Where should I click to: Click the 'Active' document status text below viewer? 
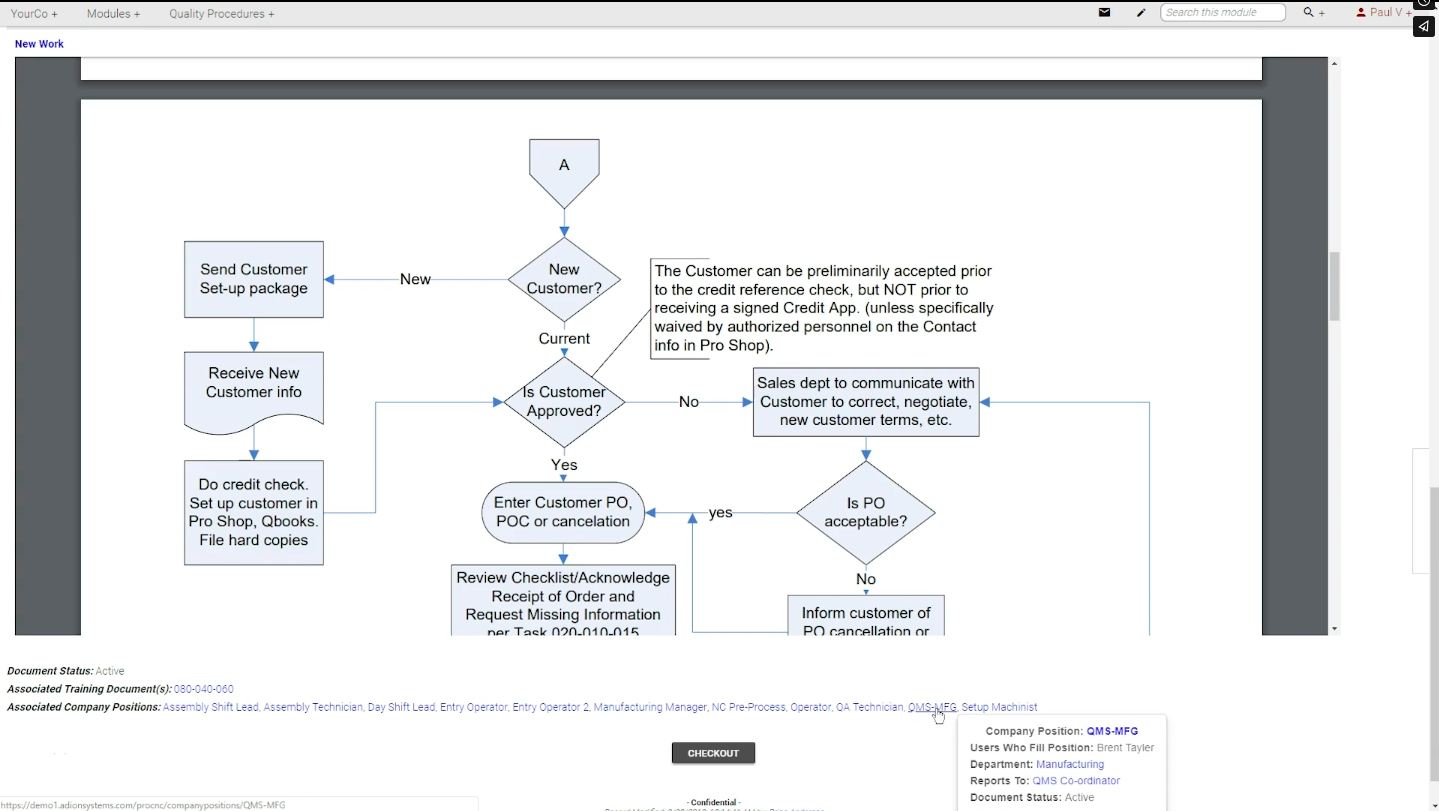[x=110, y=671]
